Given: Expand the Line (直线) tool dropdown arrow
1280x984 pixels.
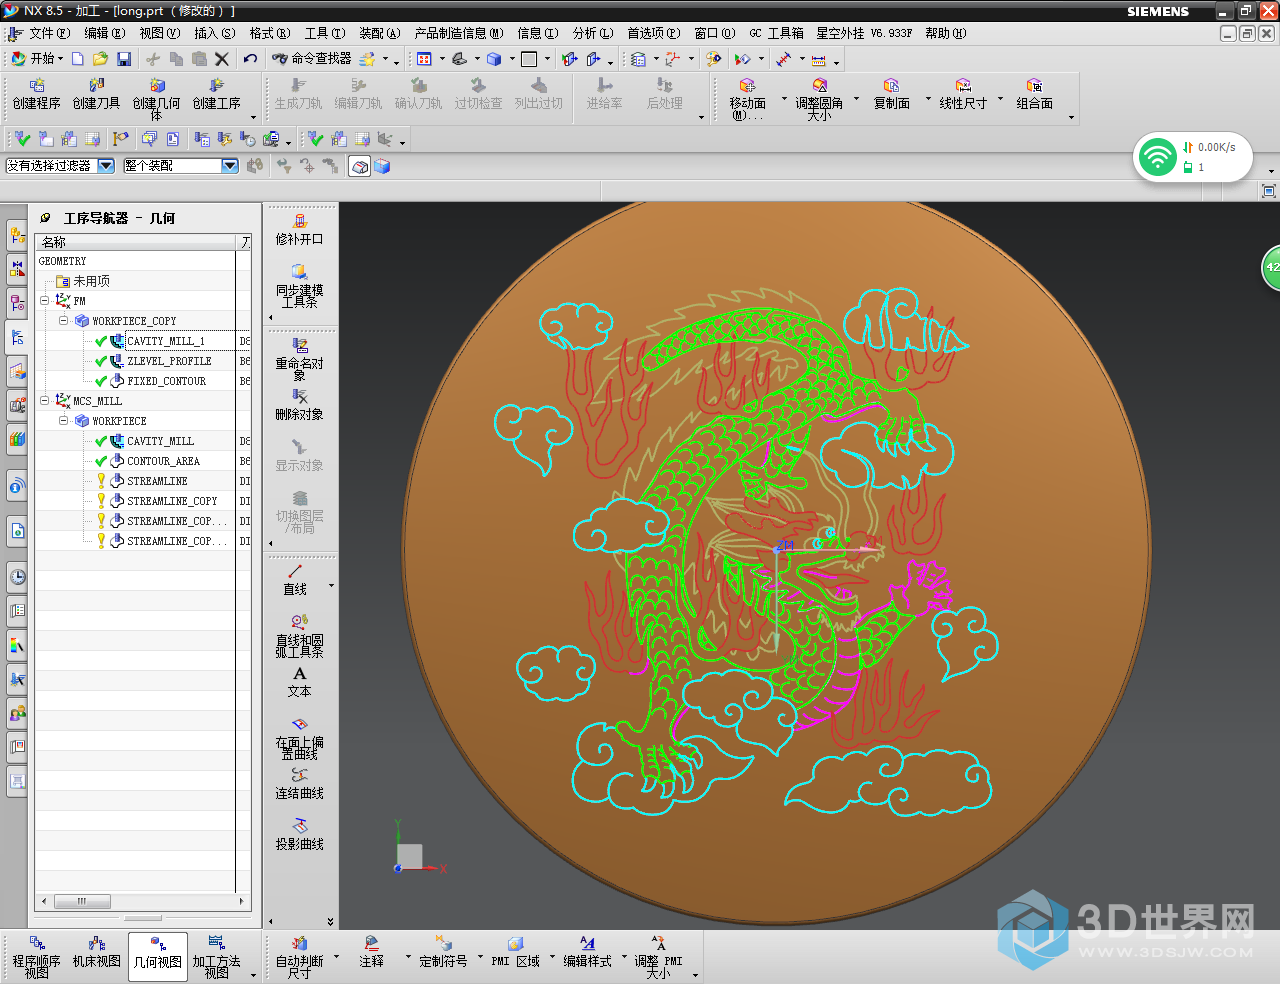Looking at the screenshot, I should click(331, 586).
